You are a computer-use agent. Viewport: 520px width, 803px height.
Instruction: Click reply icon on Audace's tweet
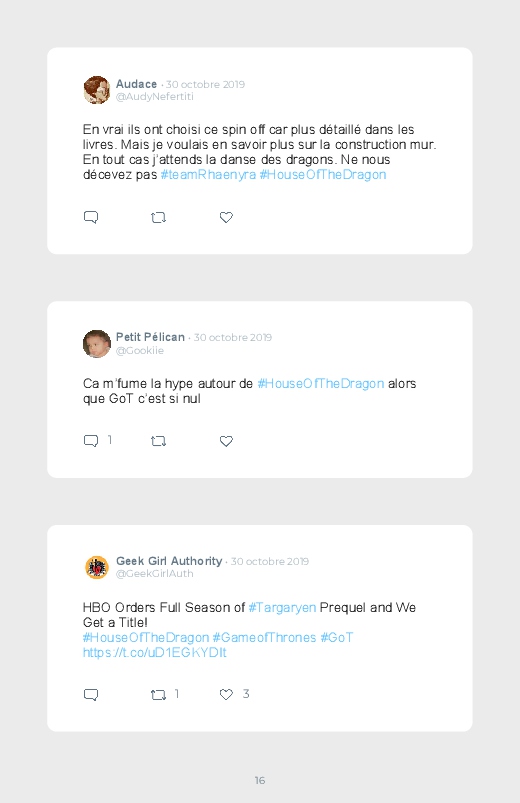point(91,217)
